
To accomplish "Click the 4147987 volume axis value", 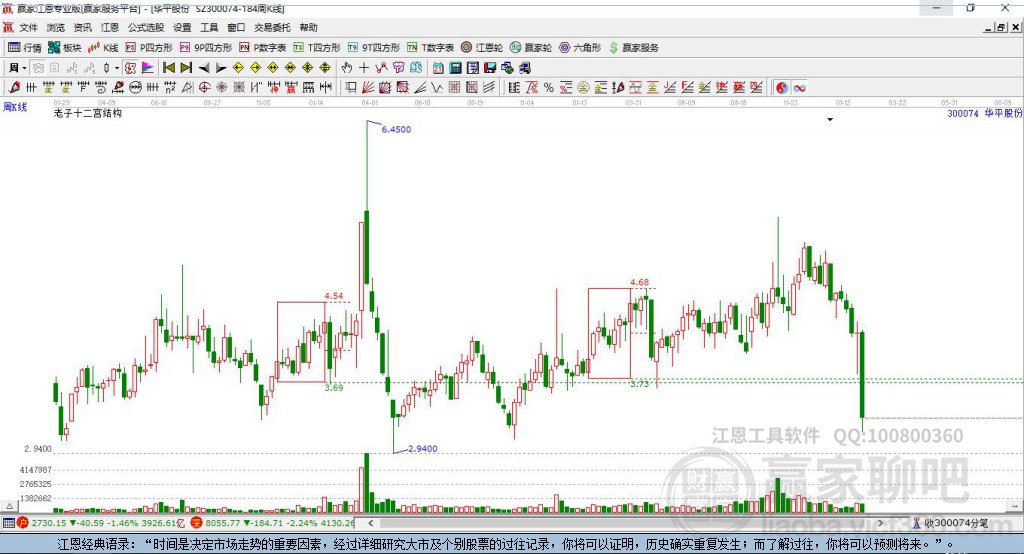I will (x=36, y=470).
